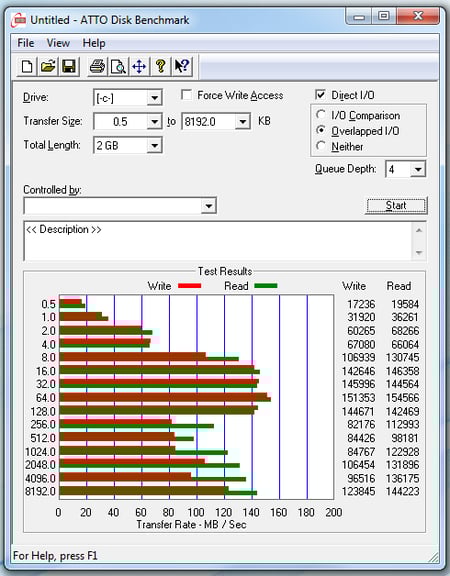Click the New file toolbar icon
This screenshot has width=450, height=576.
pyautogui.click(x=26, y=66)
